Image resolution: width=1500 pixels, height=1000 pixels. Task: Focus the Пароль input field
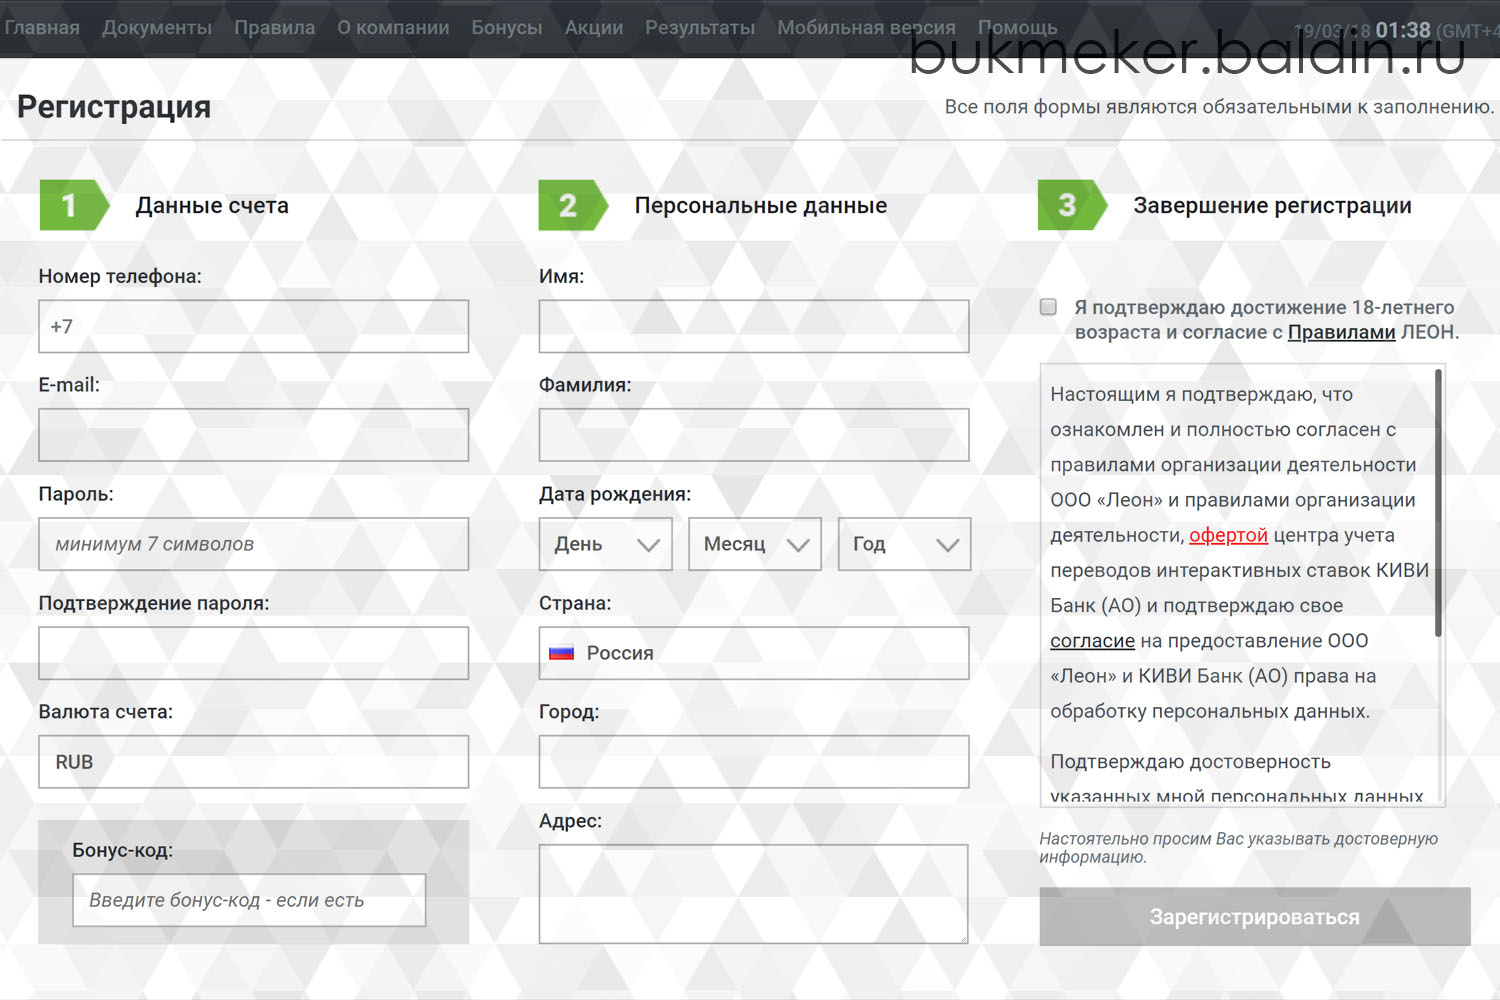coord(254,544)
